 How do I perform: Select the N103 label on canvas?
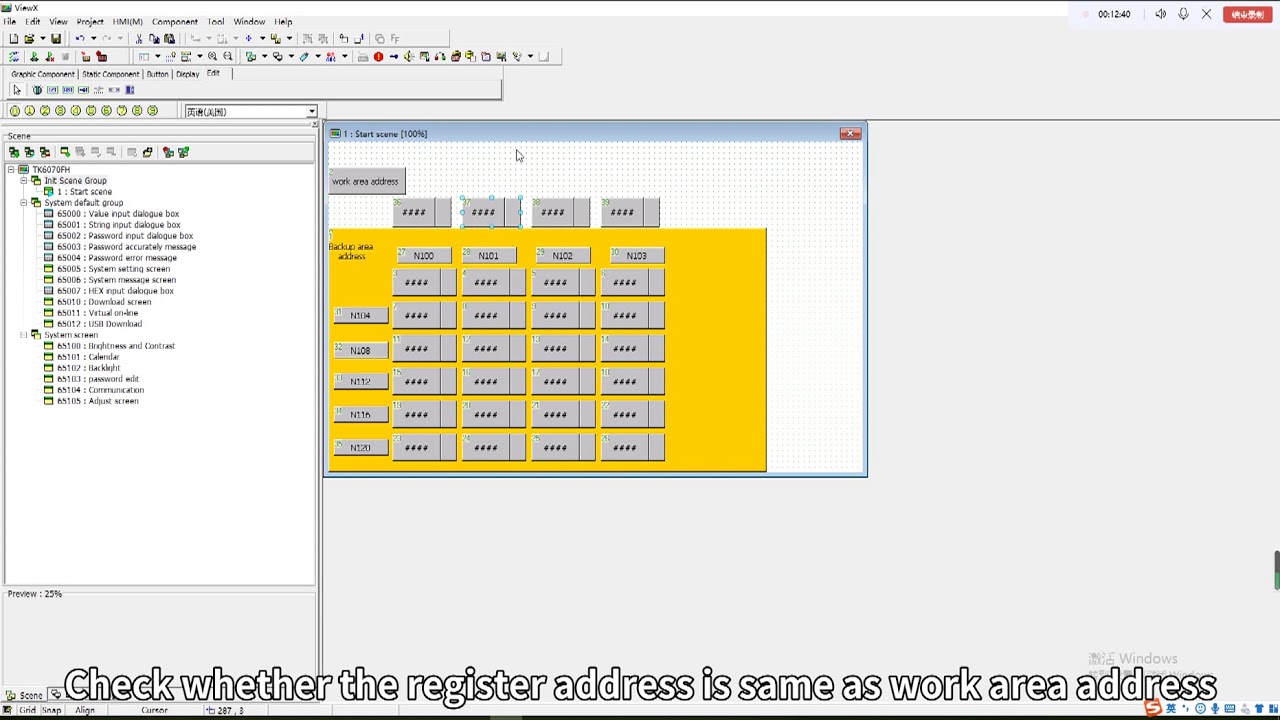(636, 256)
